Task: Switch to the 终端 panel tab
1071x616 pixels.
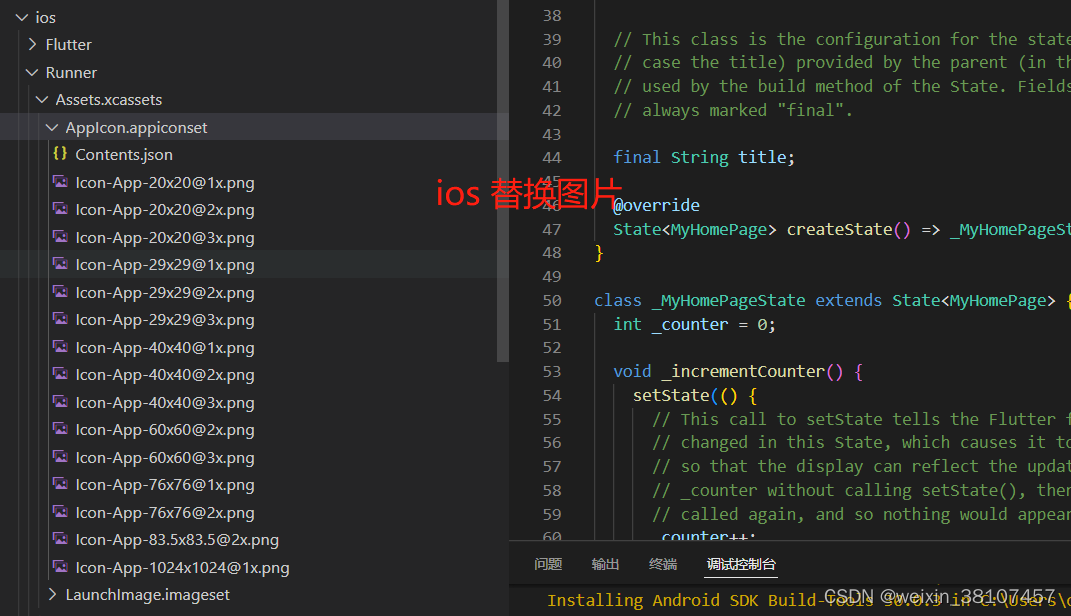Action: point(663,564)
